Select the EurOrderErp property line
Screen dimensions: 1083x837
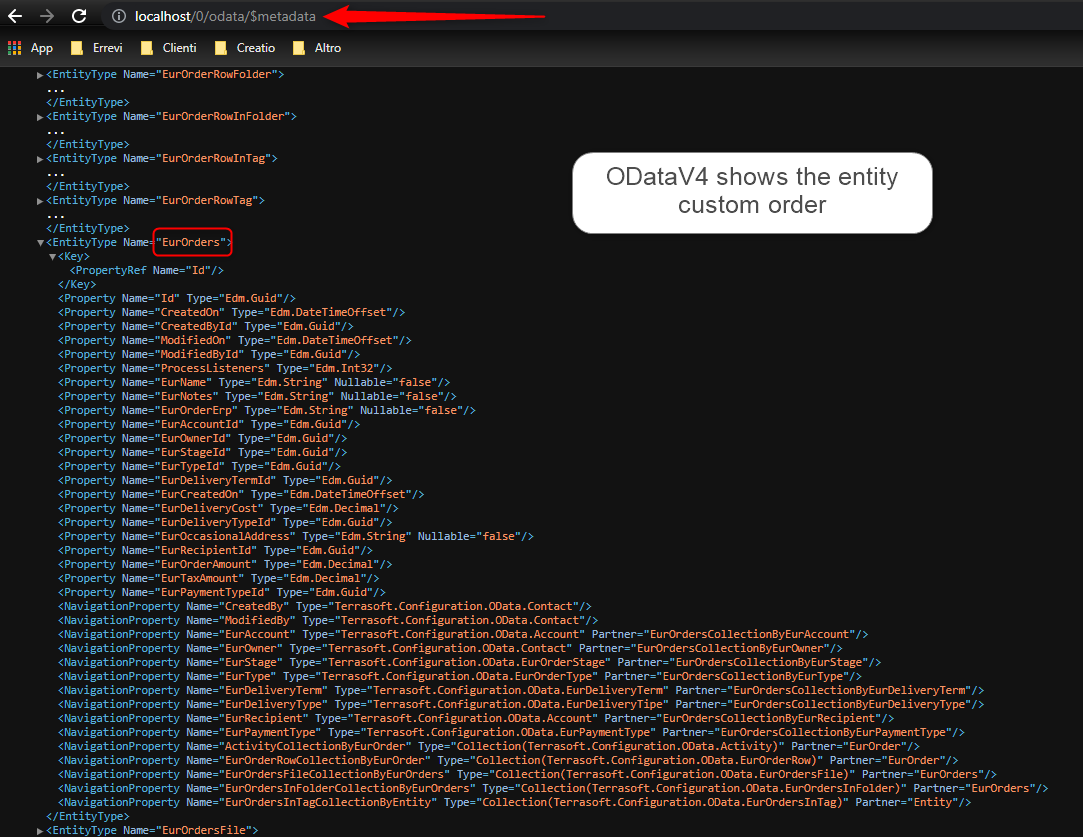(x=267, y=410)
